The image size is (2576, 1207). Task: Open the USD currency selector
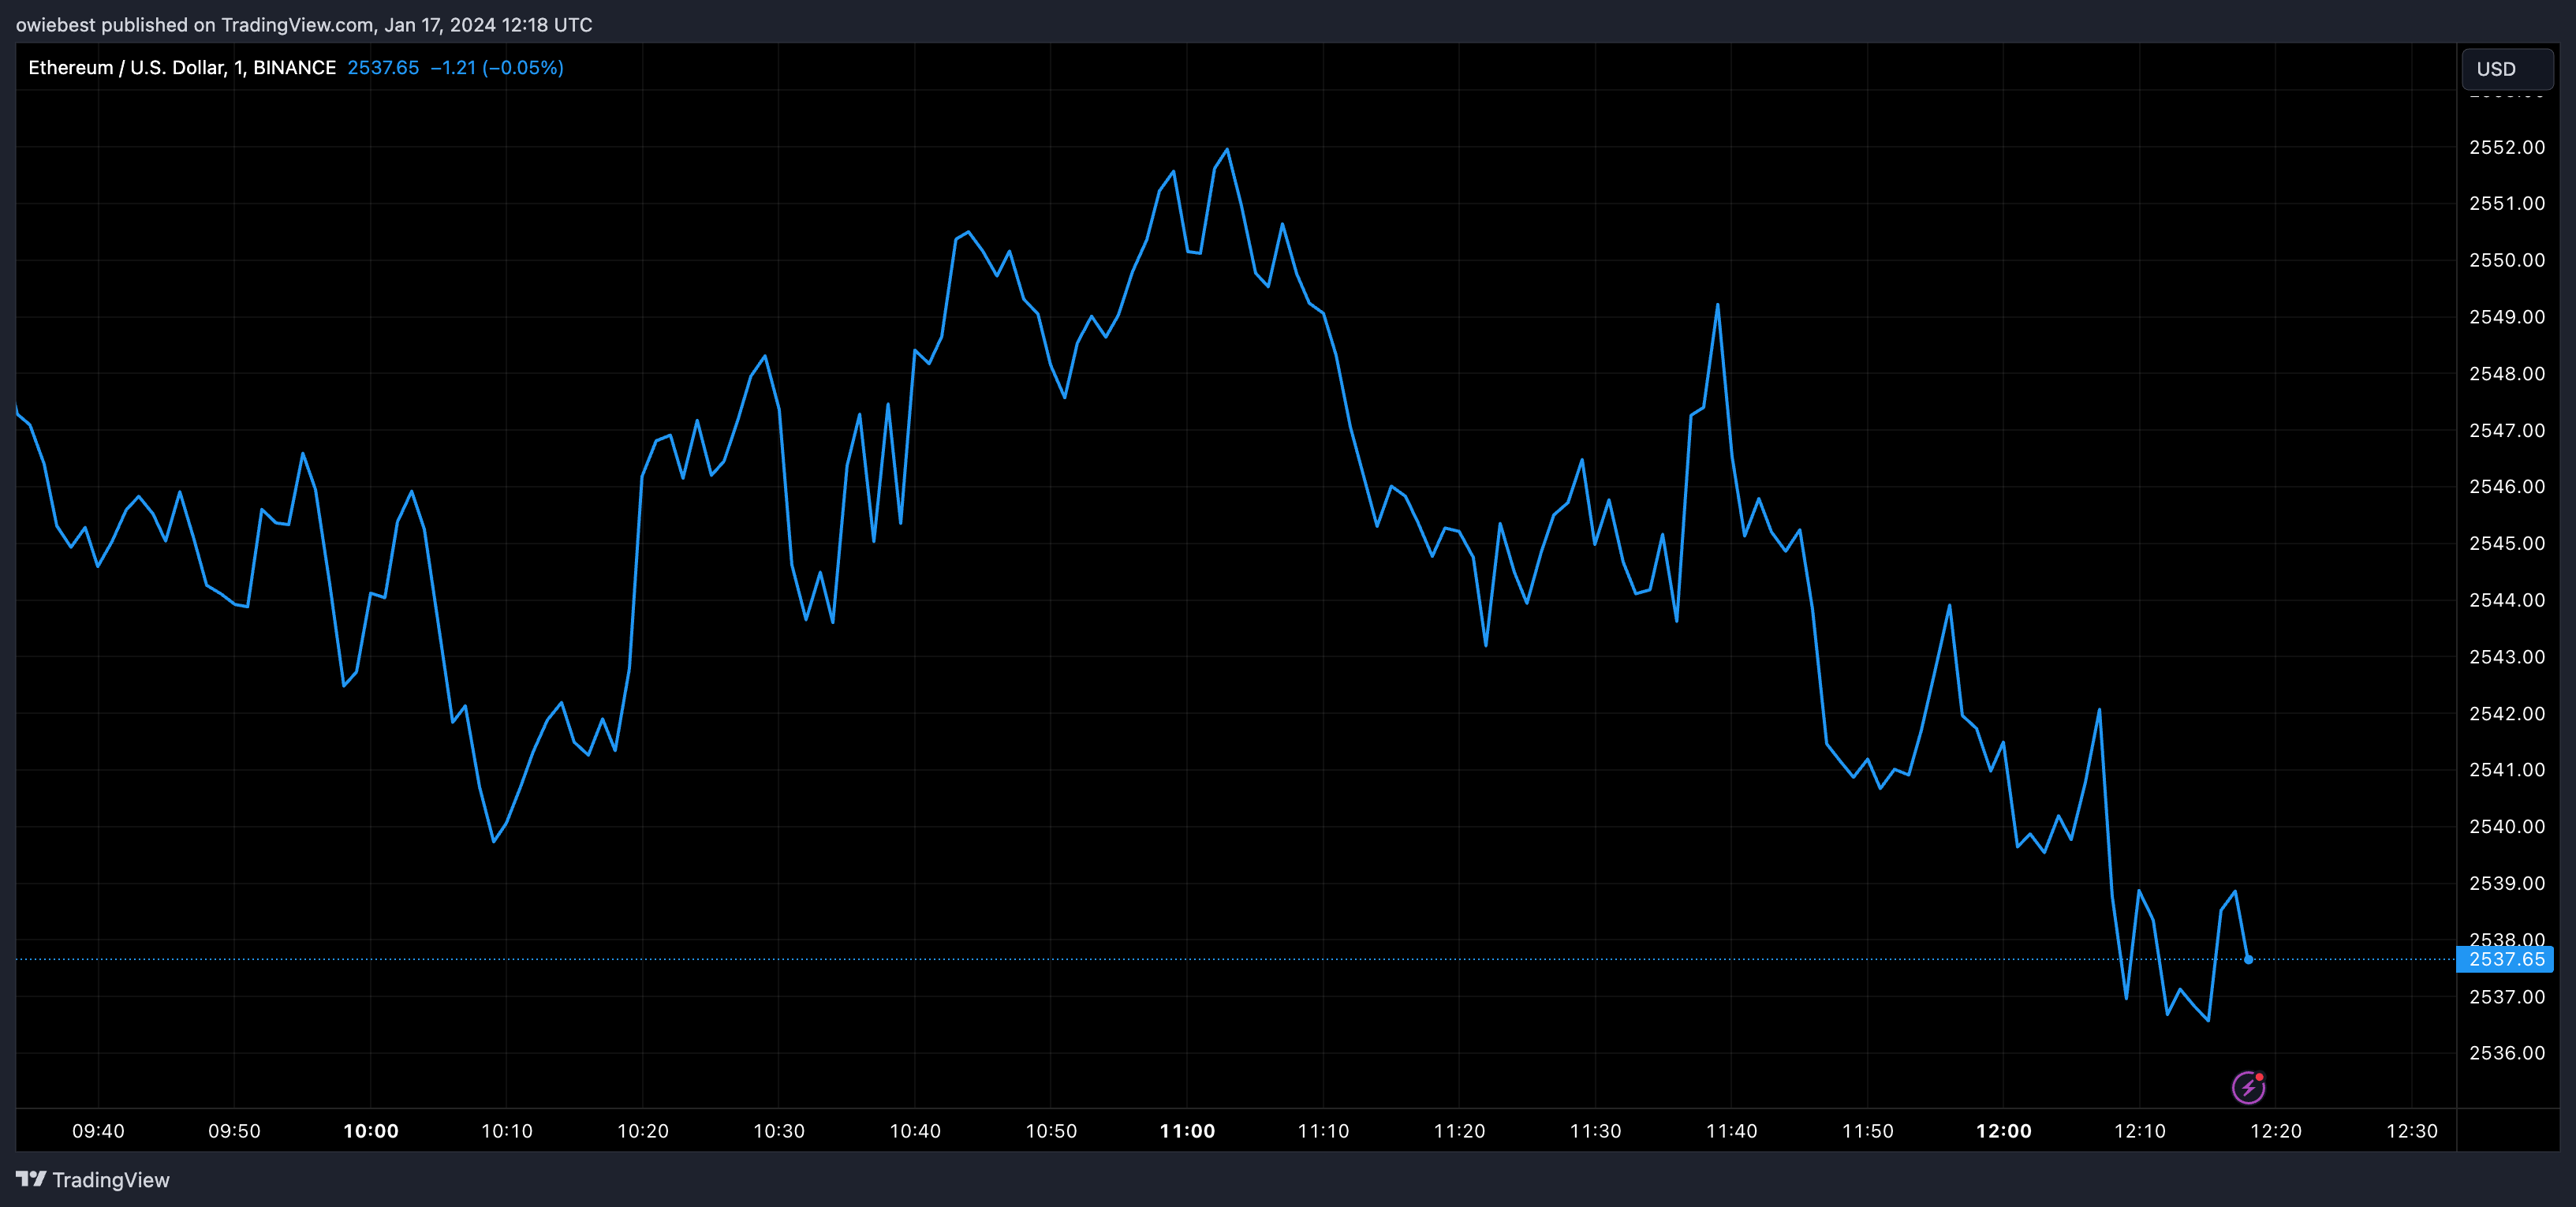2507,69
